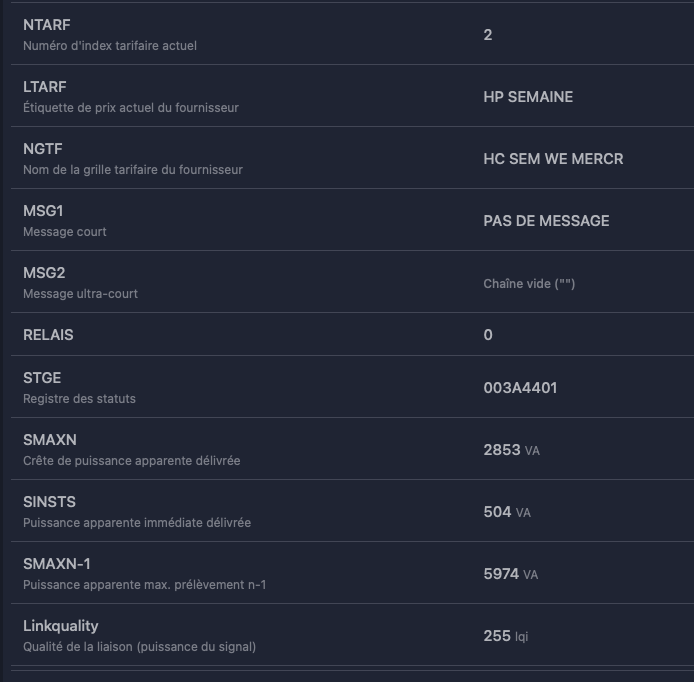This screenshot has width=694, height=682.
Task: Click the STGE attribute name
Action: click(x=42, y=378)
